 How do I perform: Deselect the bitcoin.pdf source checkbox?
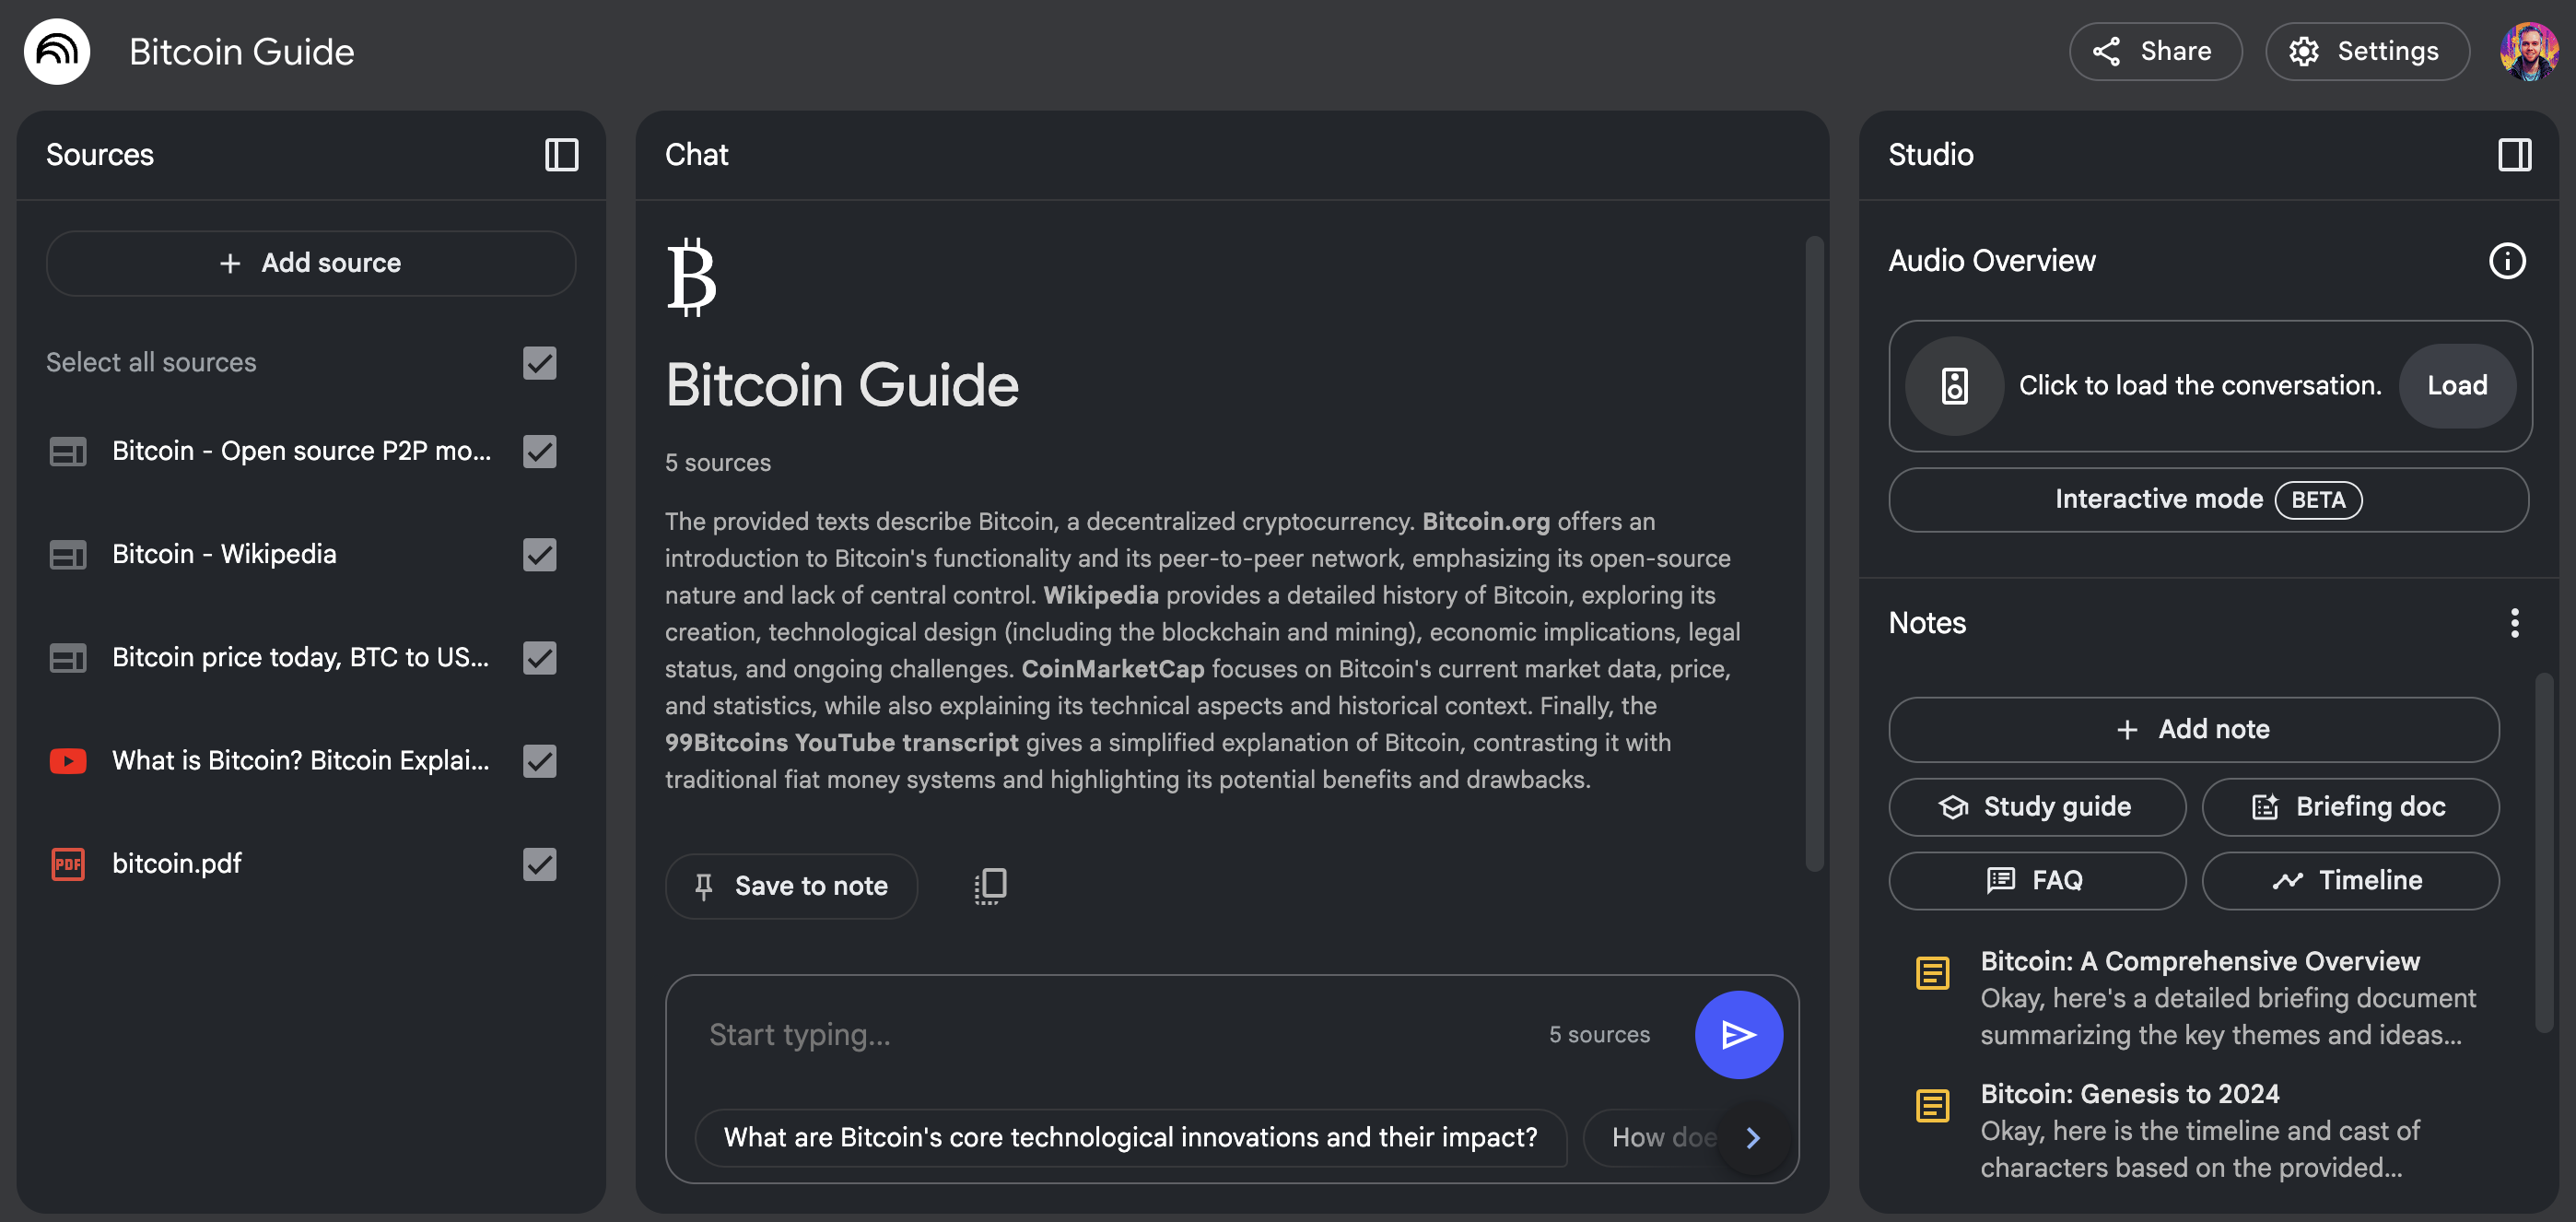[x=540, y=864]
